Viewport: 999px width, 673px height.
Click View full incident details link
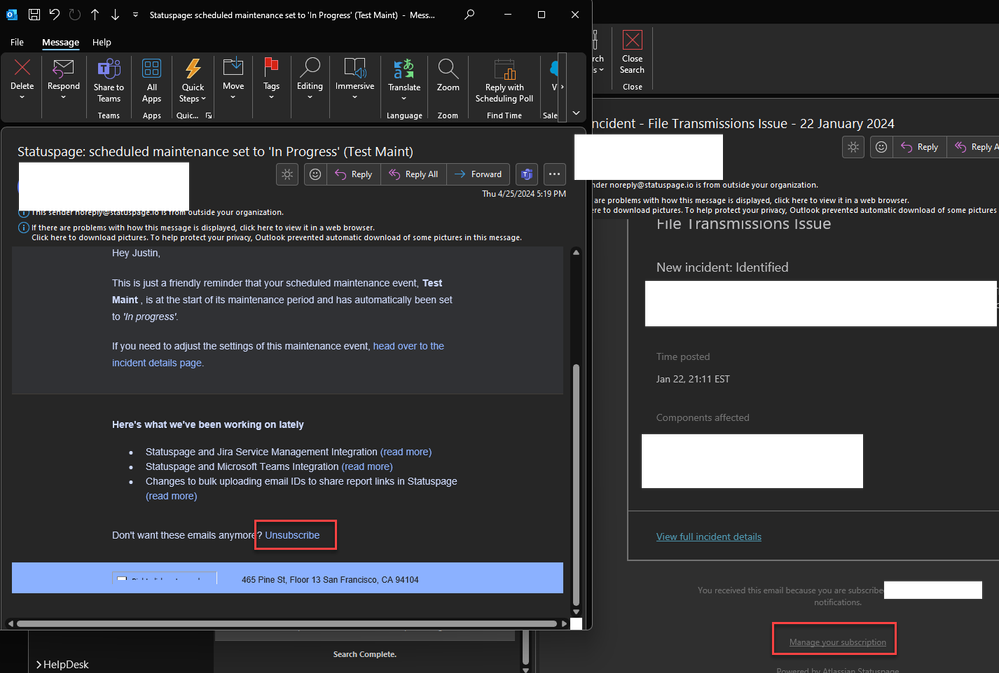click(x=708, y=537)
